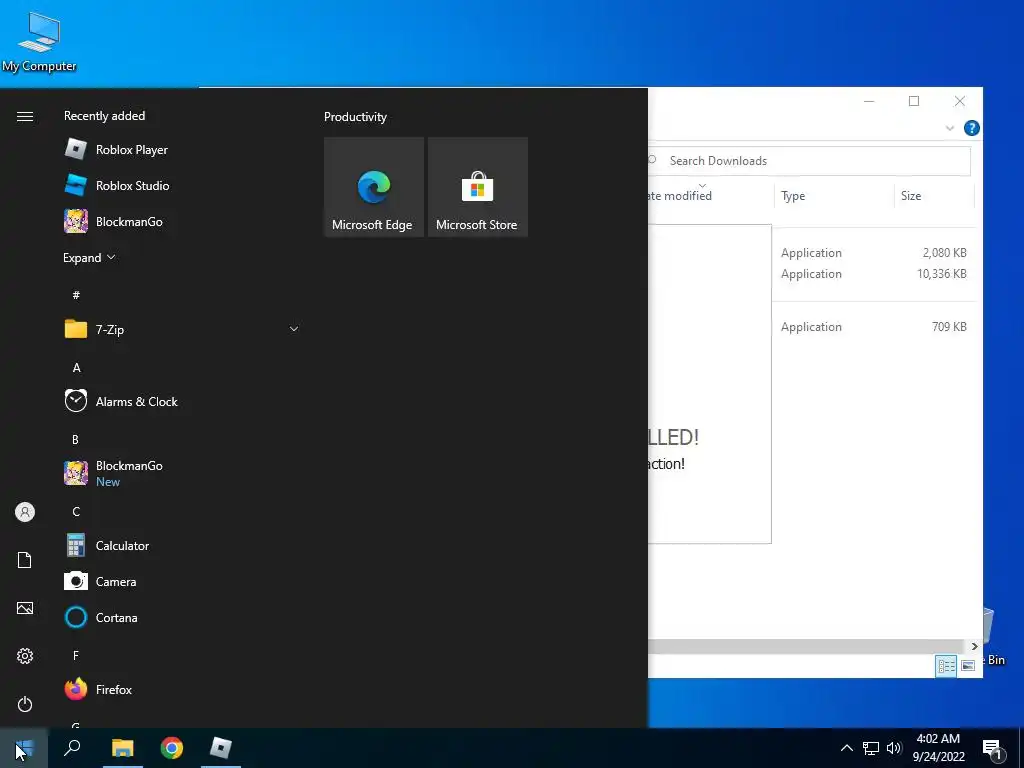Image resolution: width=1024 pixels, height=768 pixels.
Task: Click Search Downloads field in Explorer
Action: (810, 161)
